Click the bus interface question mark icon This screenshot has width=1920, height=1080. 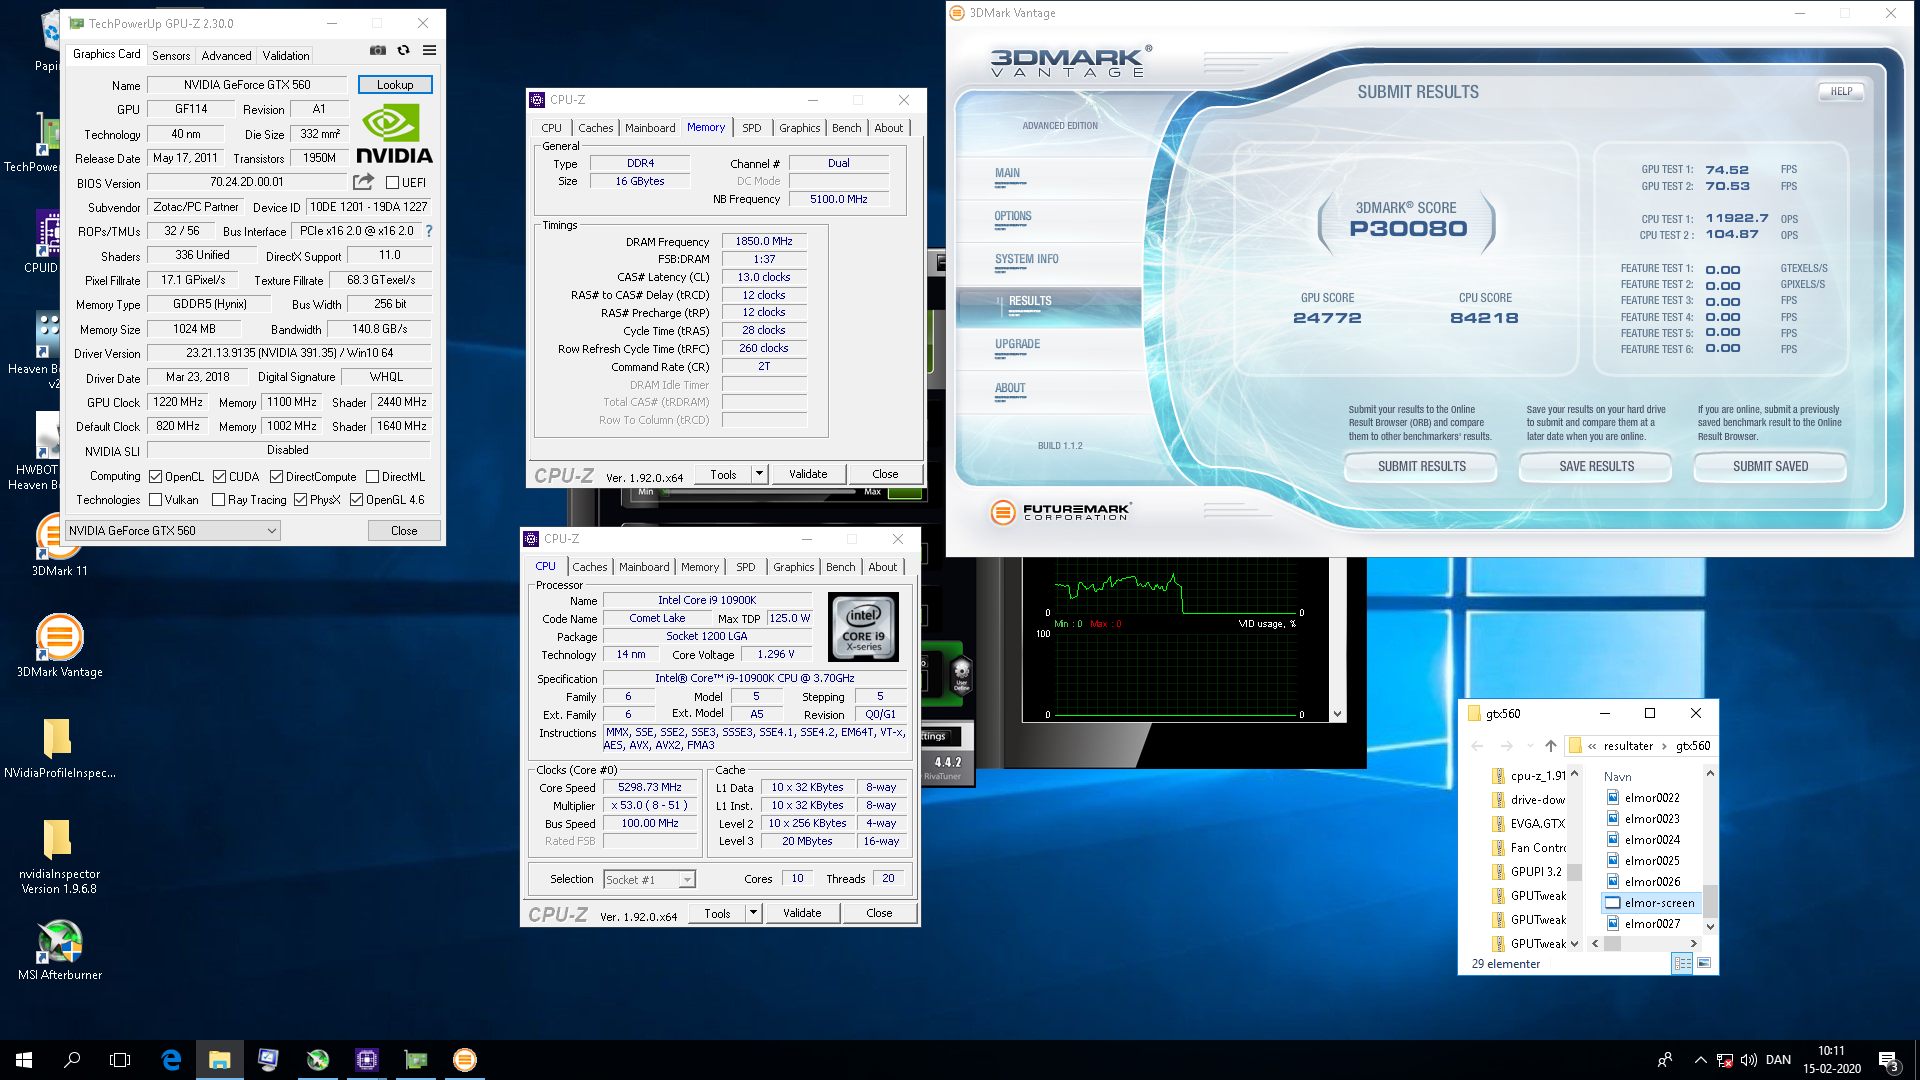(x=429, y=231)
